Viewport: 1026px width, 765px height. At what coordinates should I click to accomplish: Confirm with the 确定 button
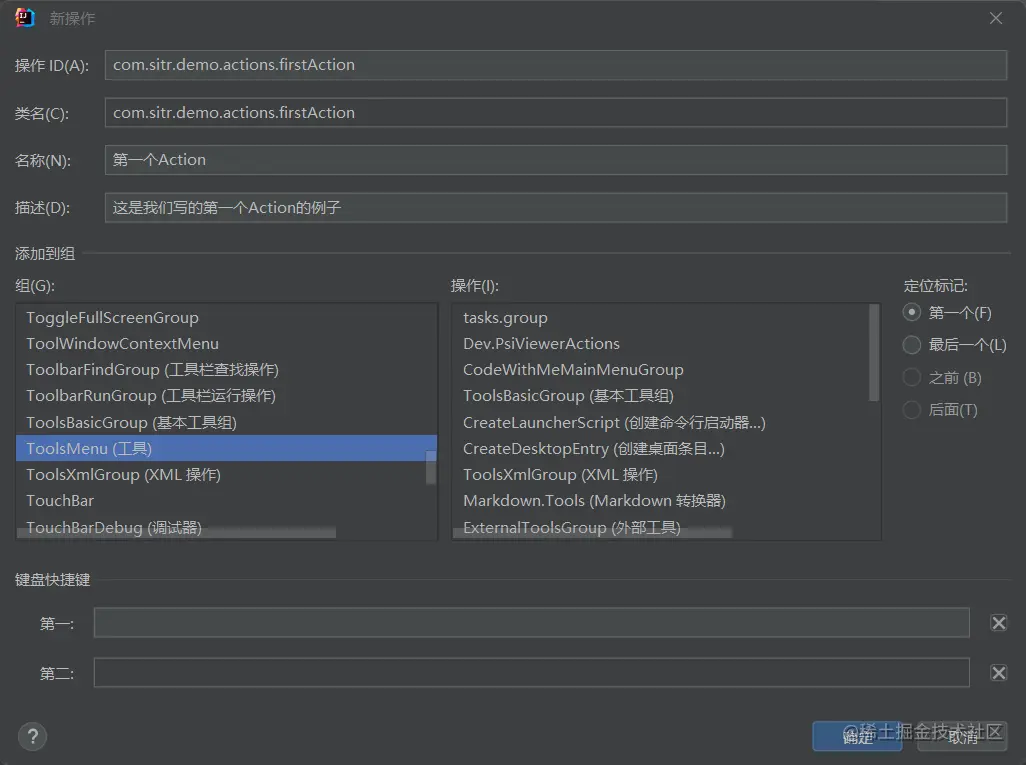tap(857, 736)
